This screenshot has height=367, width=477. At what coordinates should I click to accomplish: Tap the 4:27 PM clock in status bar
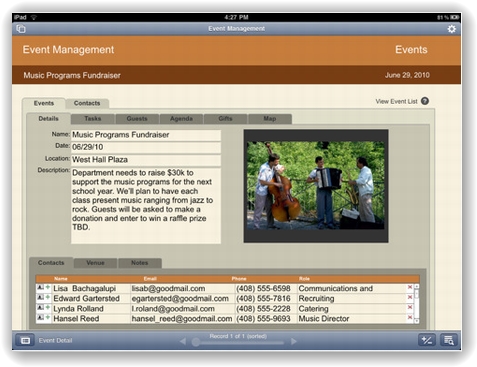(236, 17)
